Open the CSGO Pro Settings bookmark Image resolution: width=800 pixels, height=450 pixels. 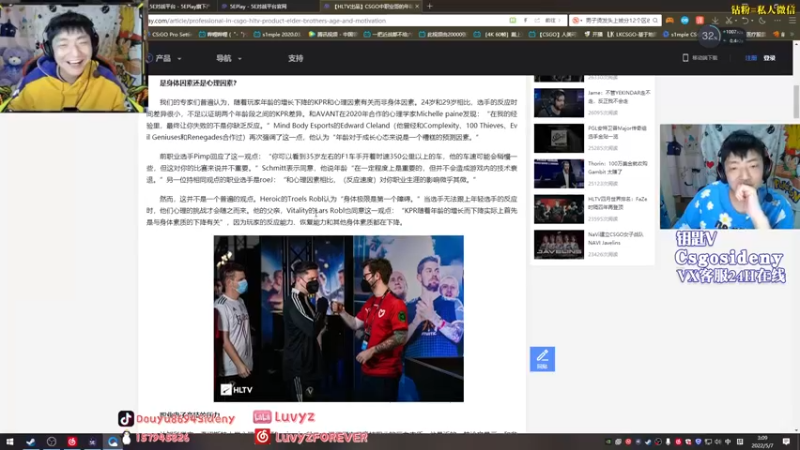[170, 34]
